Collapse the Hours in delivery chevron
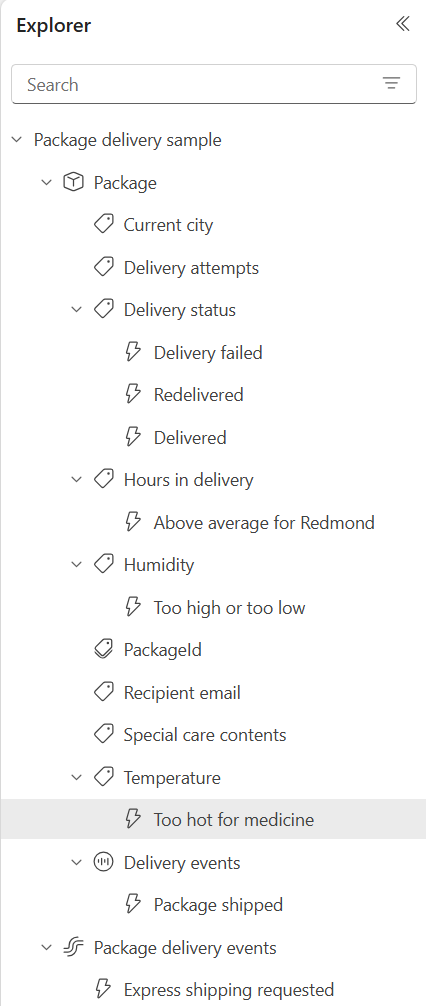The width and height of the screenshot is (426, 1006). 76,480
